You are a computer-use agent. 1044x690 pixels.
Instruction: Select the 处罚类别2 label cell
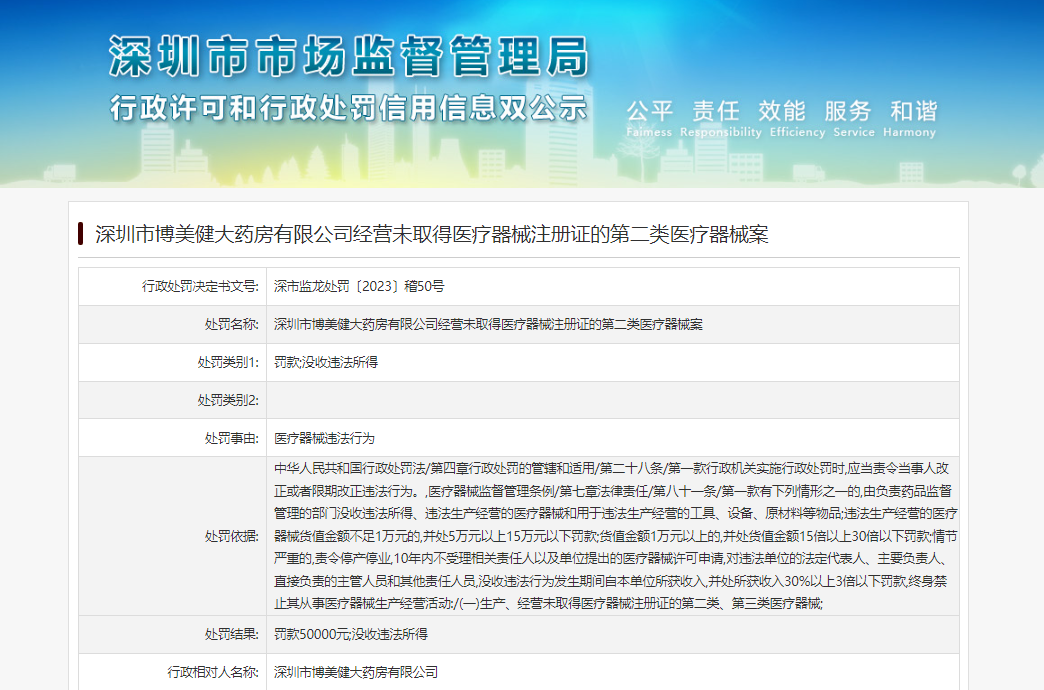(173, 400)
